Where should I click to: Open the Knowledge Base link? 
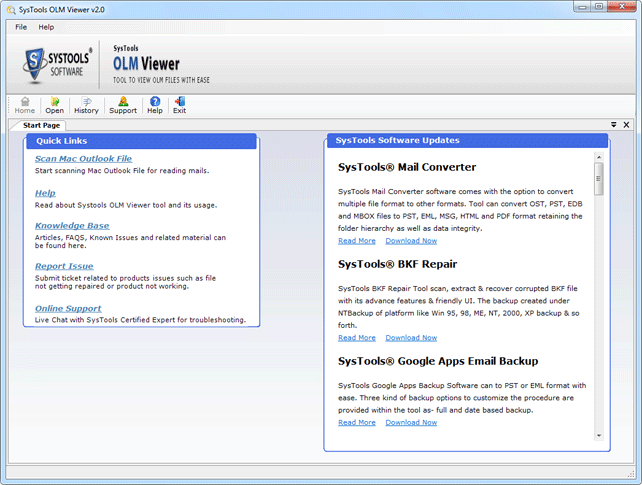tap(72, 226)
